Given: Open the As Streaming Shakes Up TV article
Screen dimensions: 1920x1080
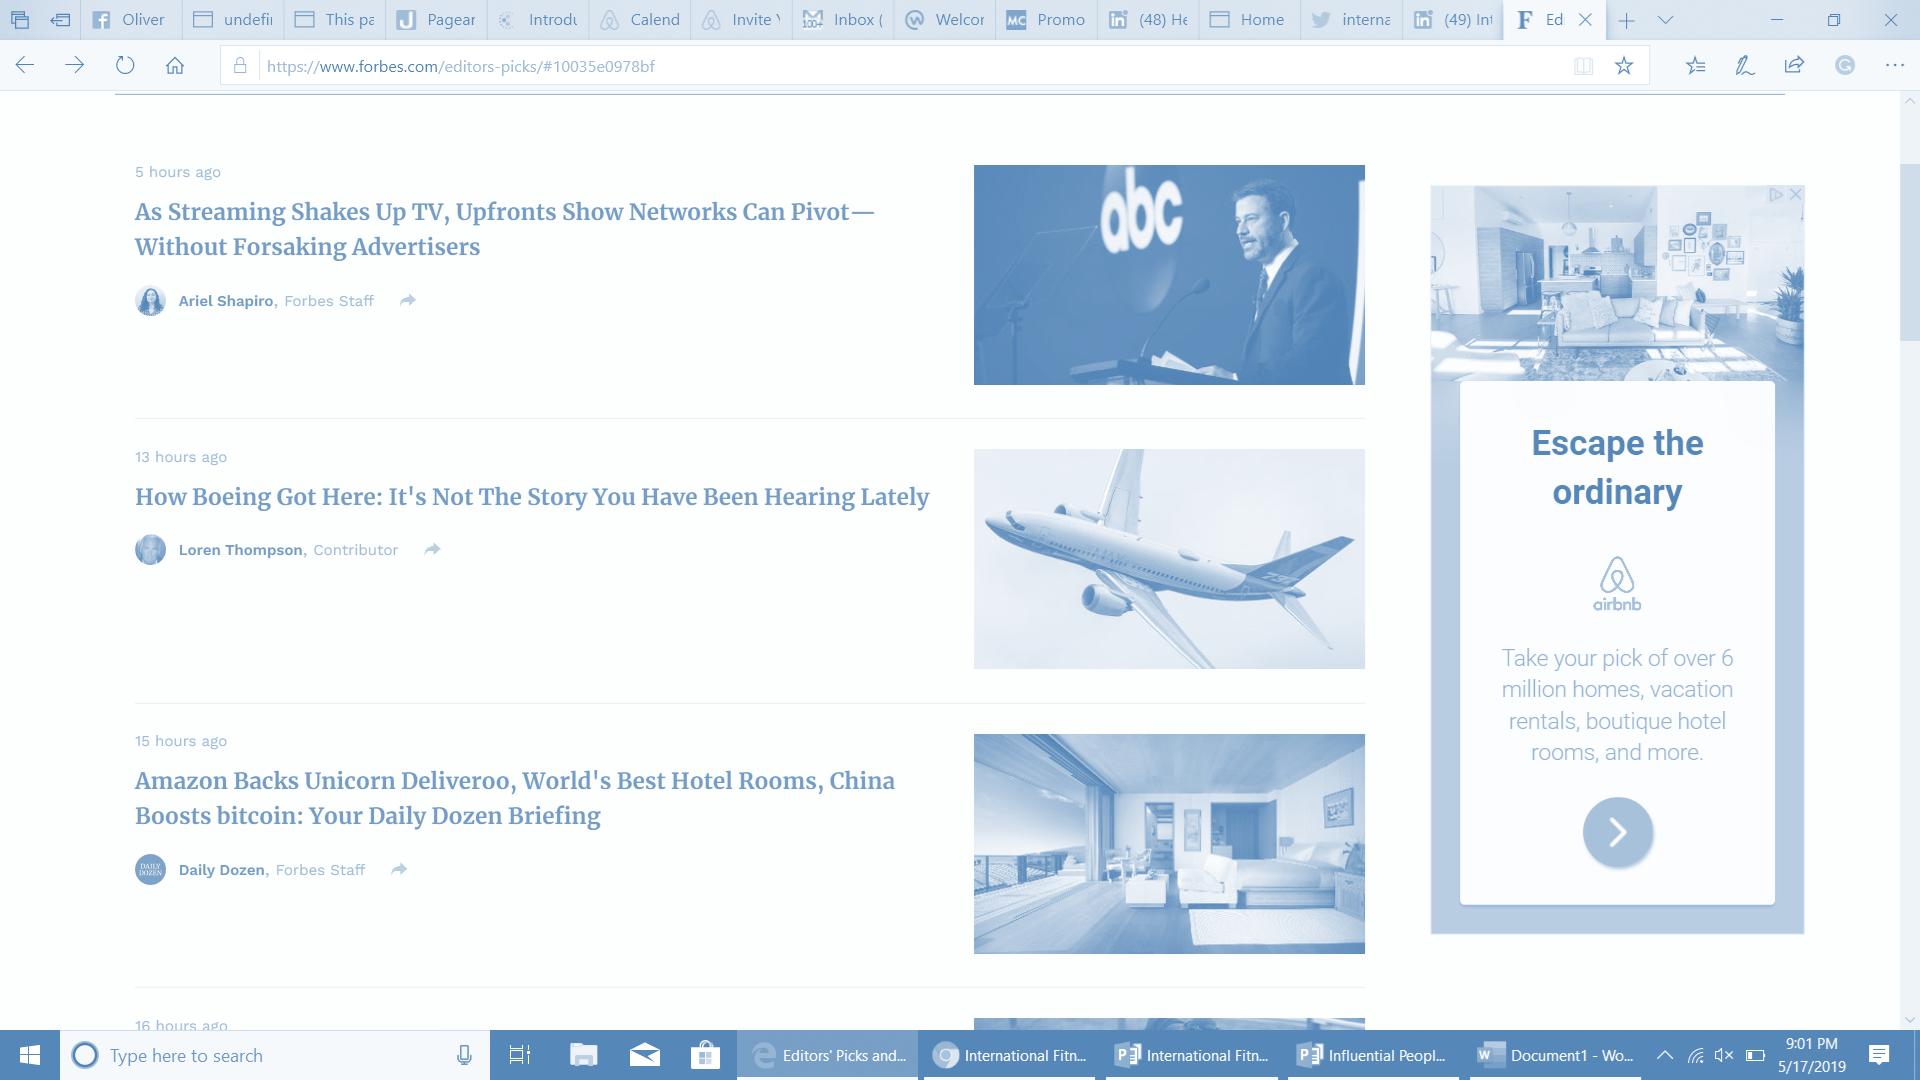Looking at the screenshot, I should [x=505, y=229].
